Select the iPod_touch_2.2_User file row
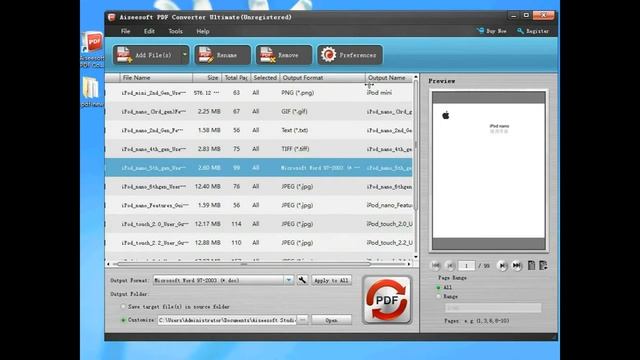Screen dimensions: 640x360 259,243
